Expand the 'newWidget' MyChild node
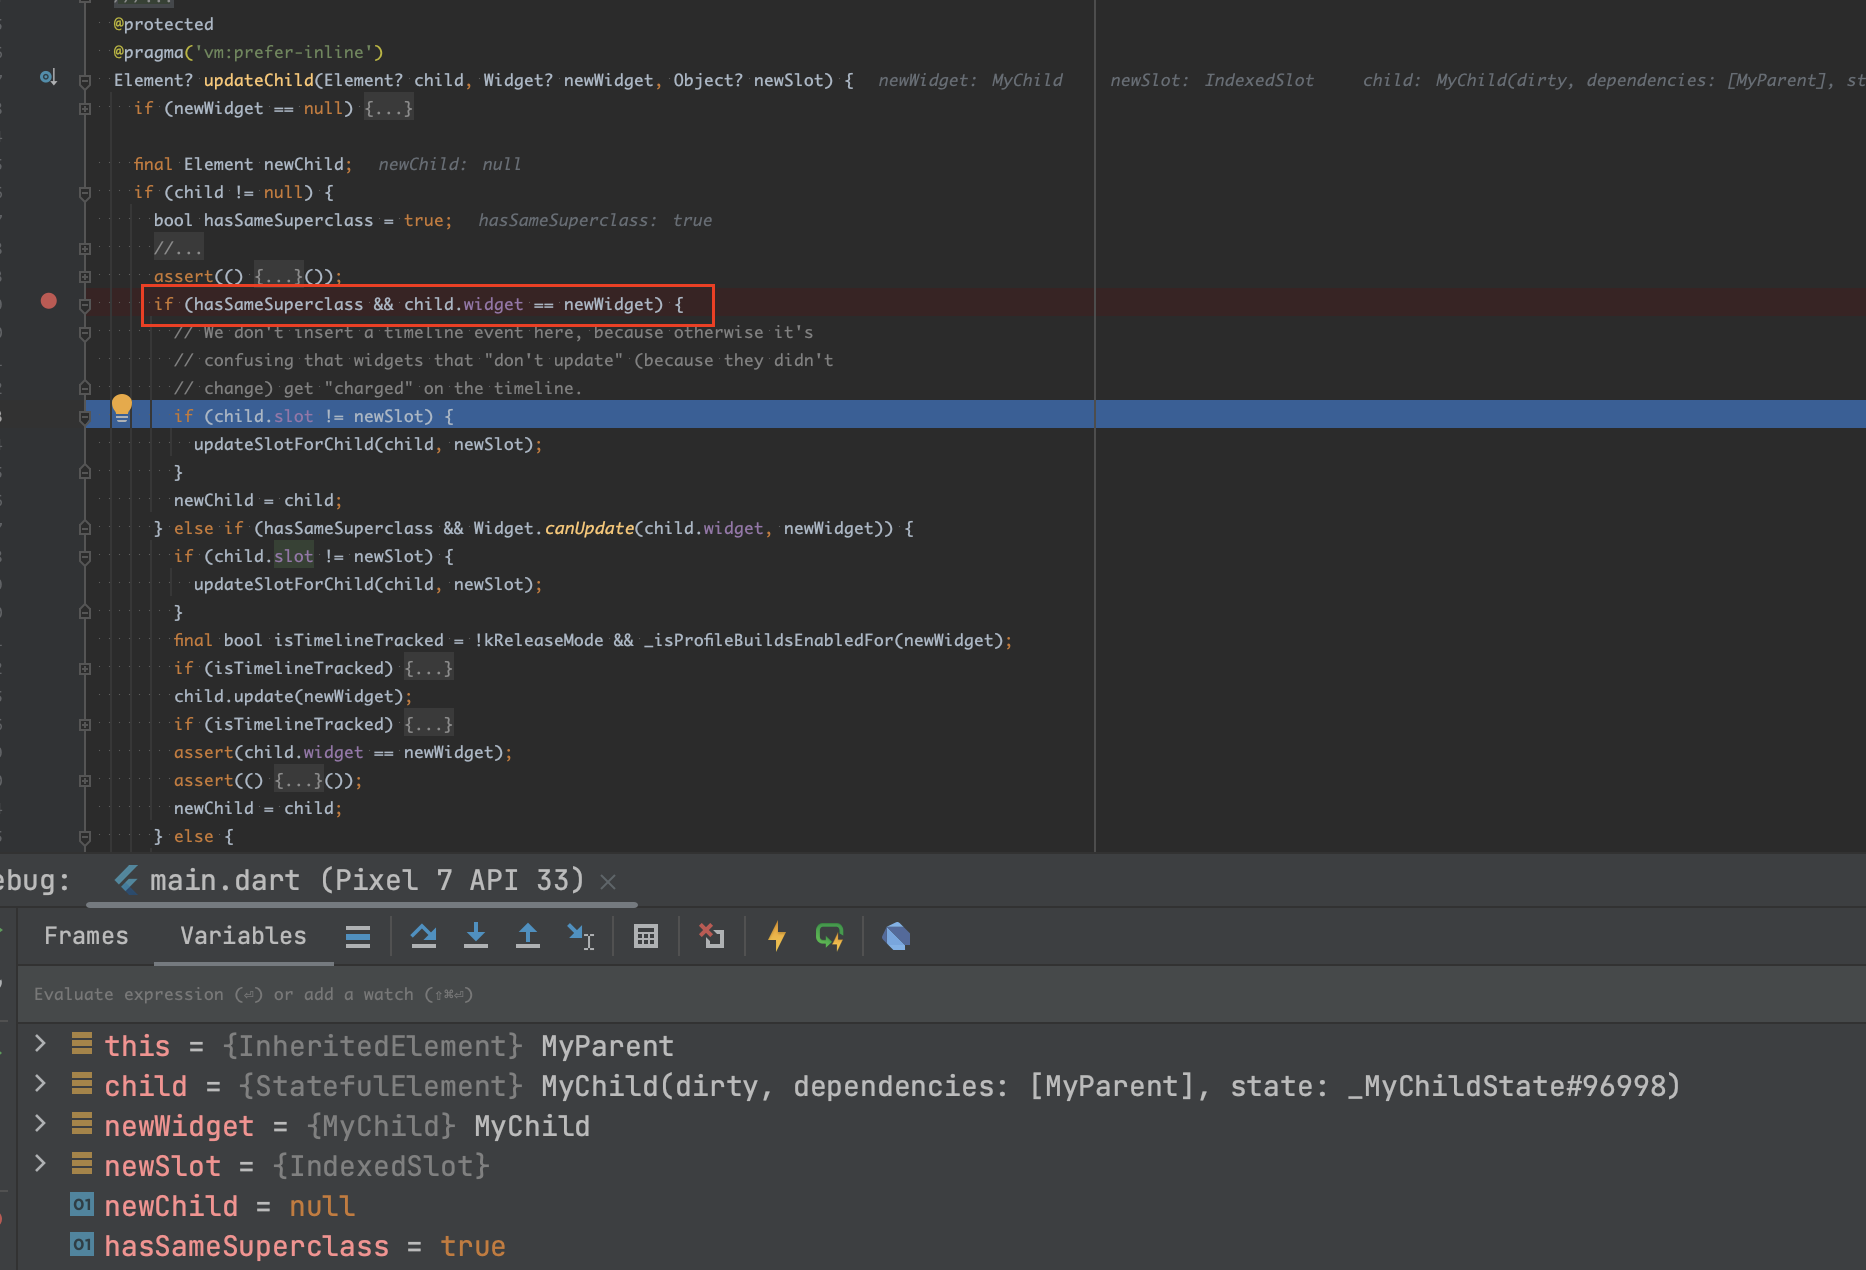The image size is (1866, 1270). (40, 1124)
